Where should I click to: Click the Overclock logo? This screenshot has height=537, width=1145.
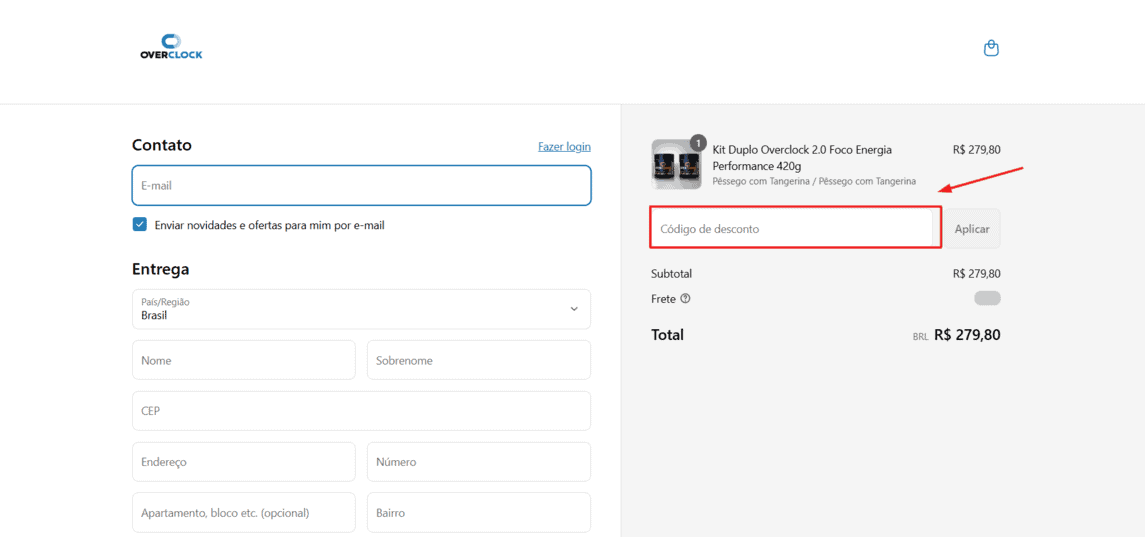(171, 47)
